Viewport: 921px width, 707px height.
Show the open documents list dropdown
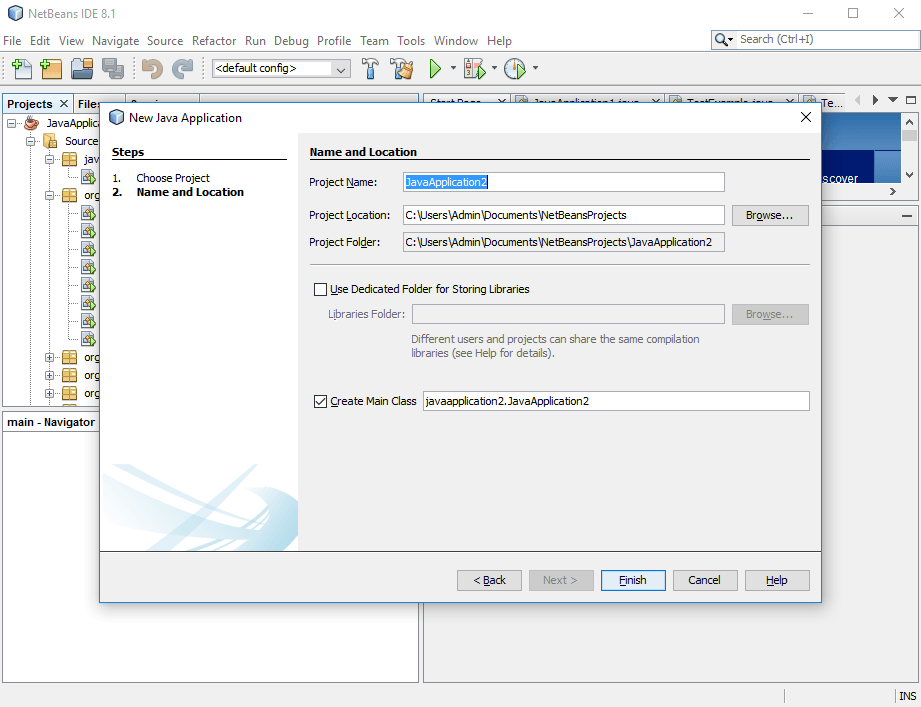tap(893, 100)
